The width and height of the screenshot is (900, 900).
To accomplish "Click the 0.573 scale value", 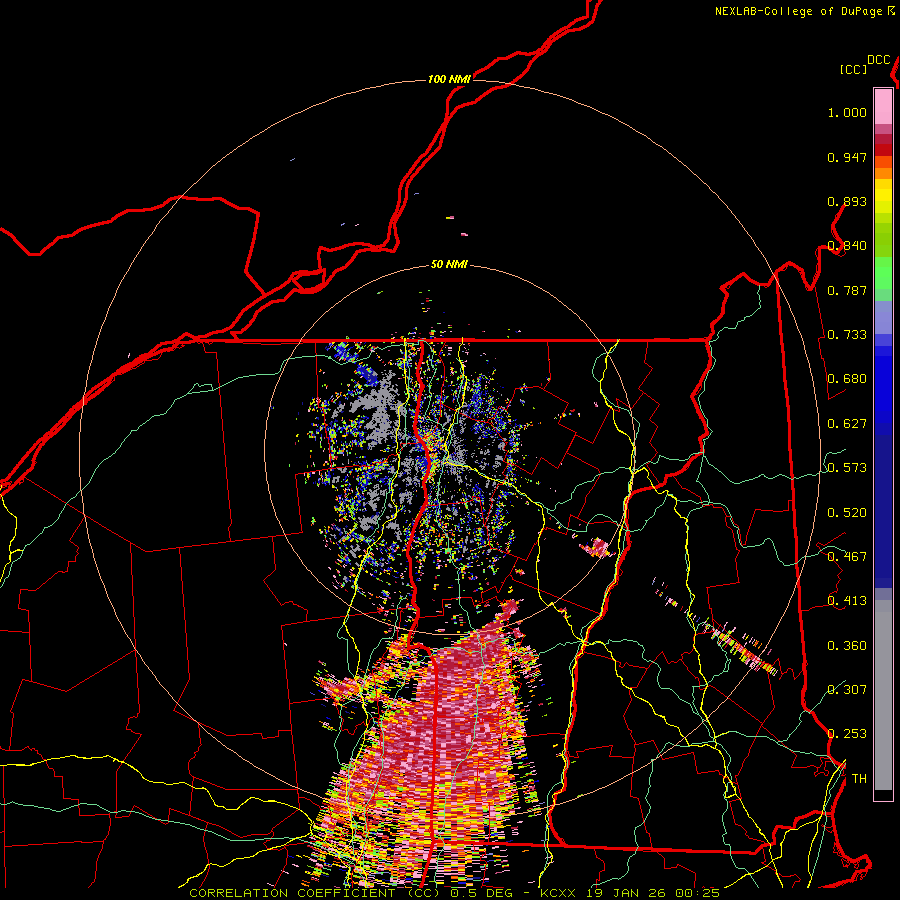I will click(847, 468).
